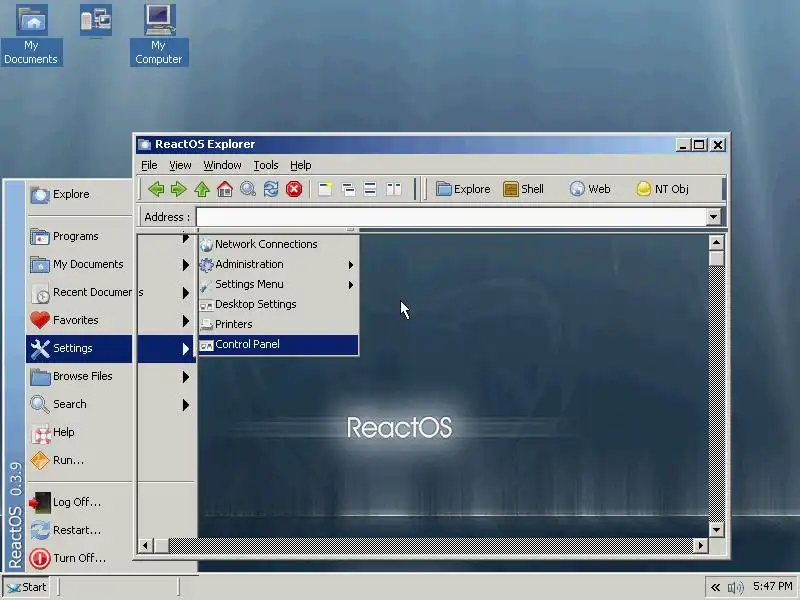
Task: Click the volume speaker icon in the tray
Action: coord(735,588)
